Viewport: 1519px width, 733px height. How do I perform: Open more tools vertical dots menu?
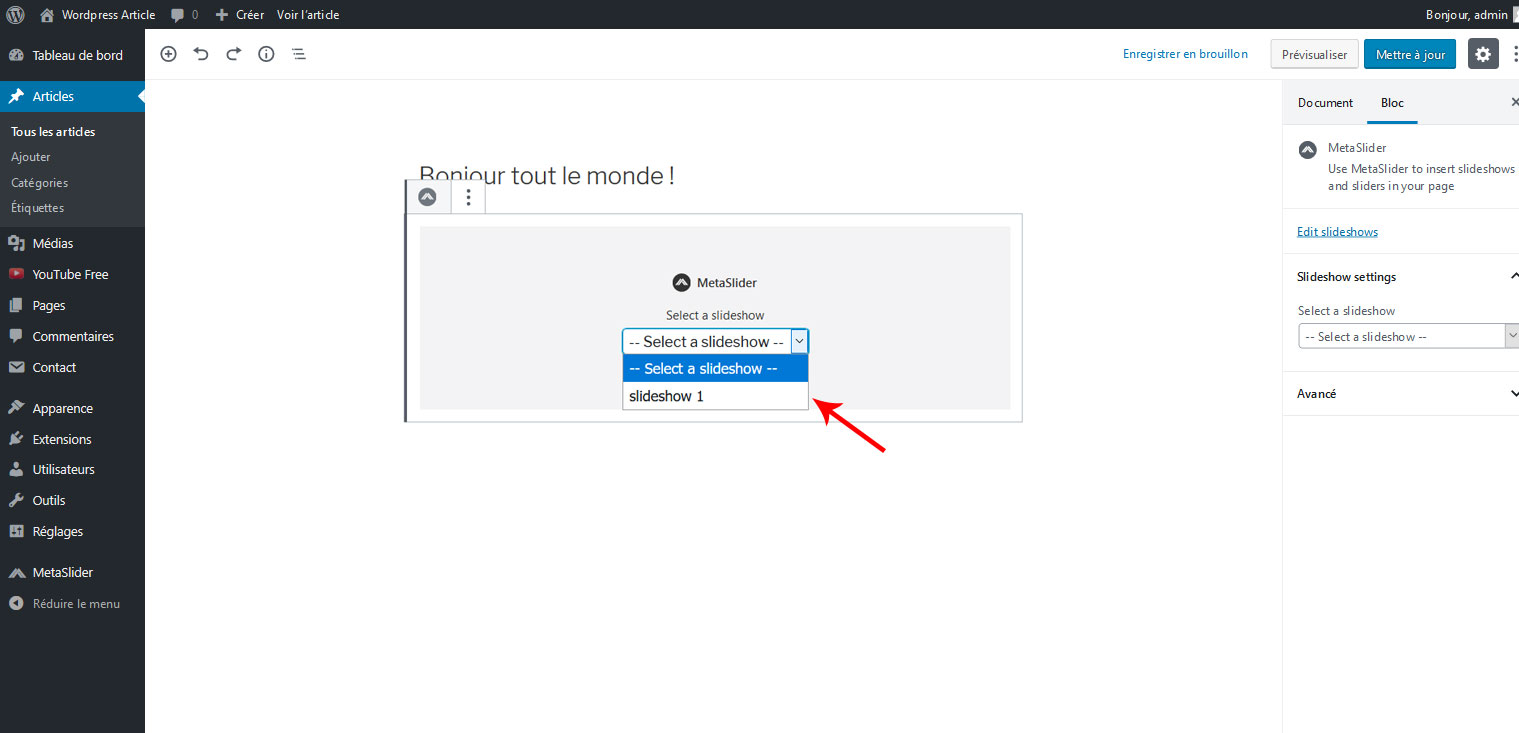click(1514, 54)
